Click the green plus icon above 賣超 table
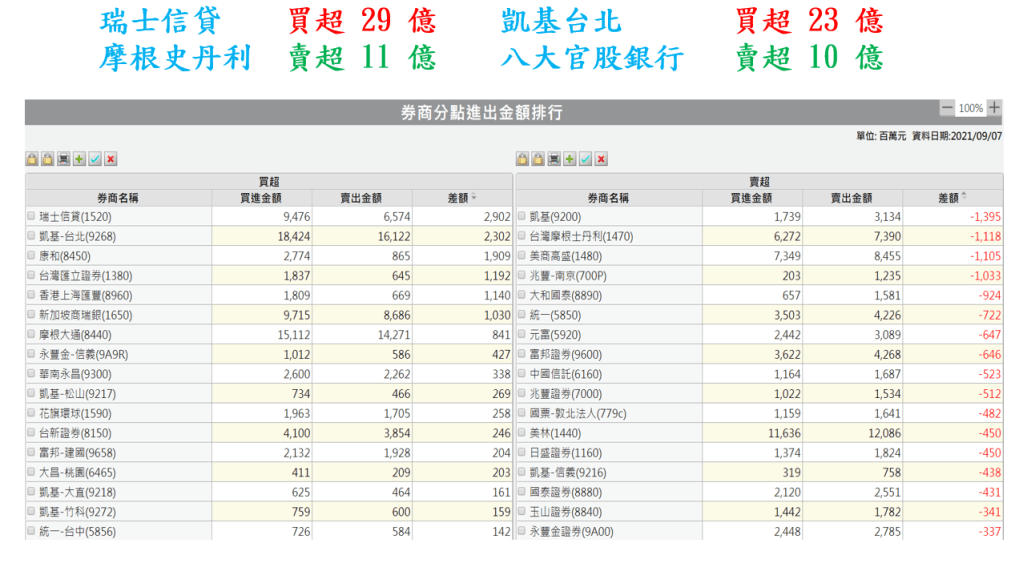The image size is (1023, 563). point(569,159)
